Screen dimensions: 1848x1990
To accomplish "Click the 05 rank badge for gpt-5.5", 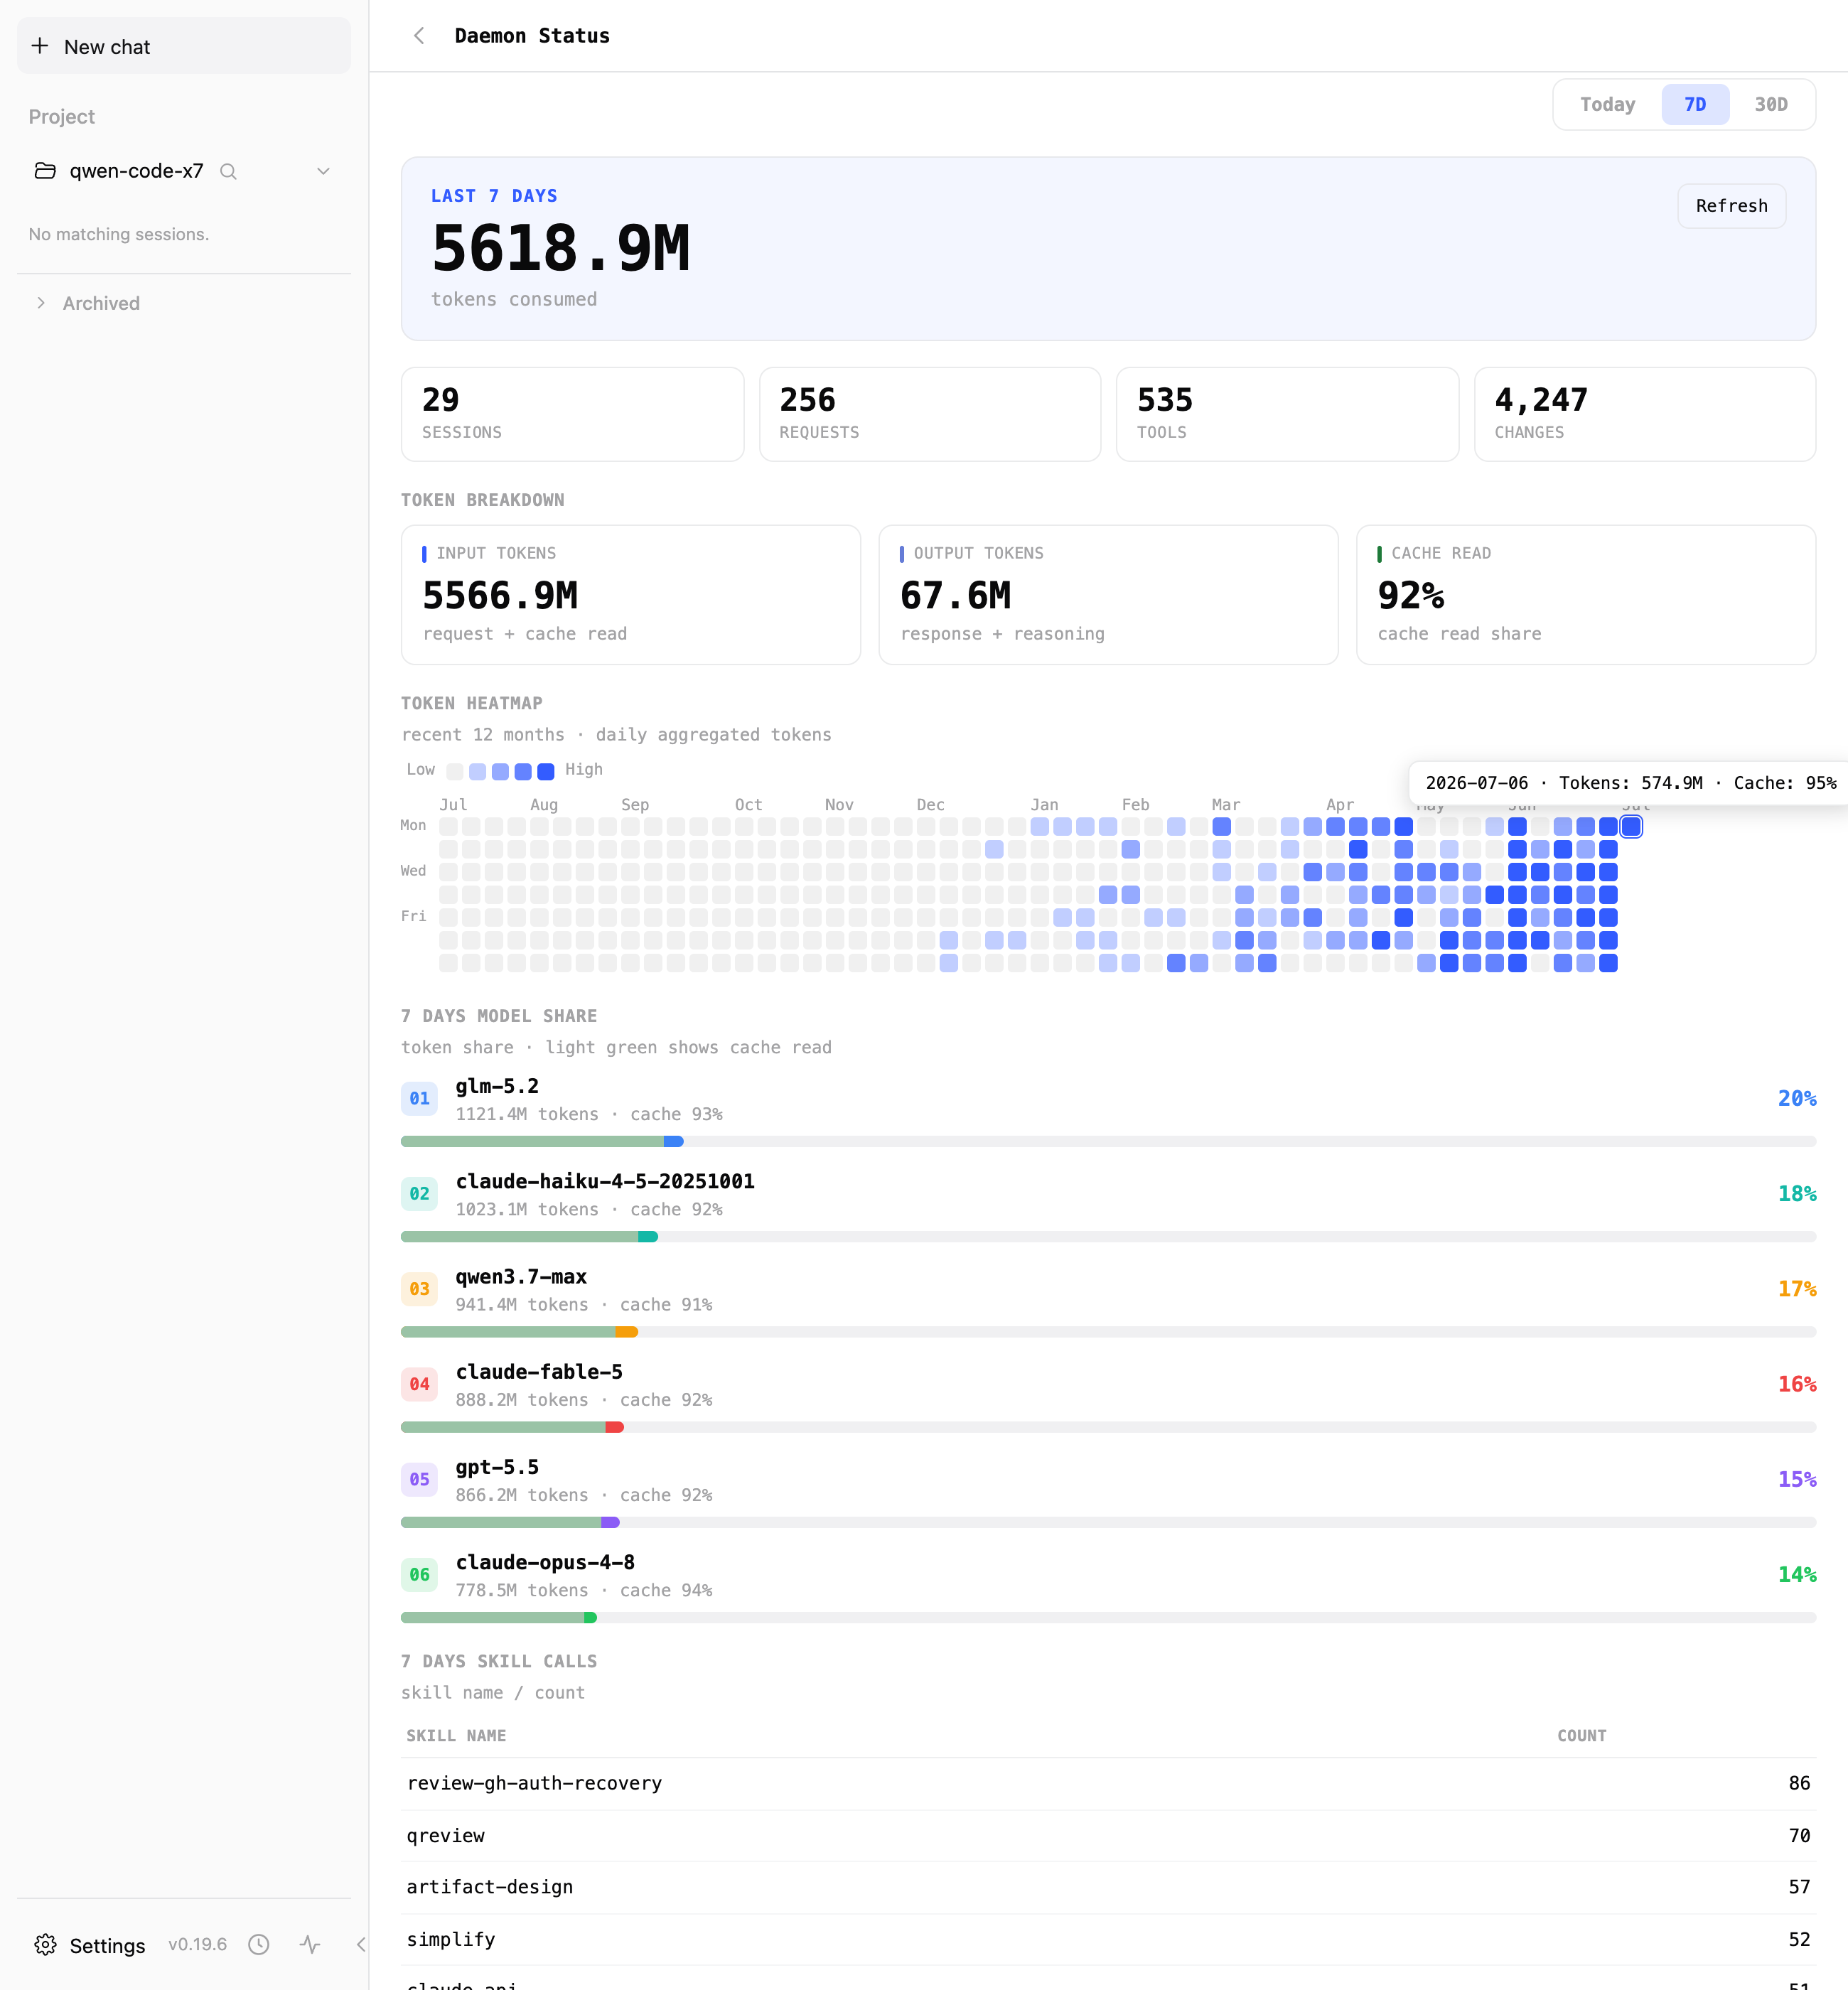I will coord(419,1479).
